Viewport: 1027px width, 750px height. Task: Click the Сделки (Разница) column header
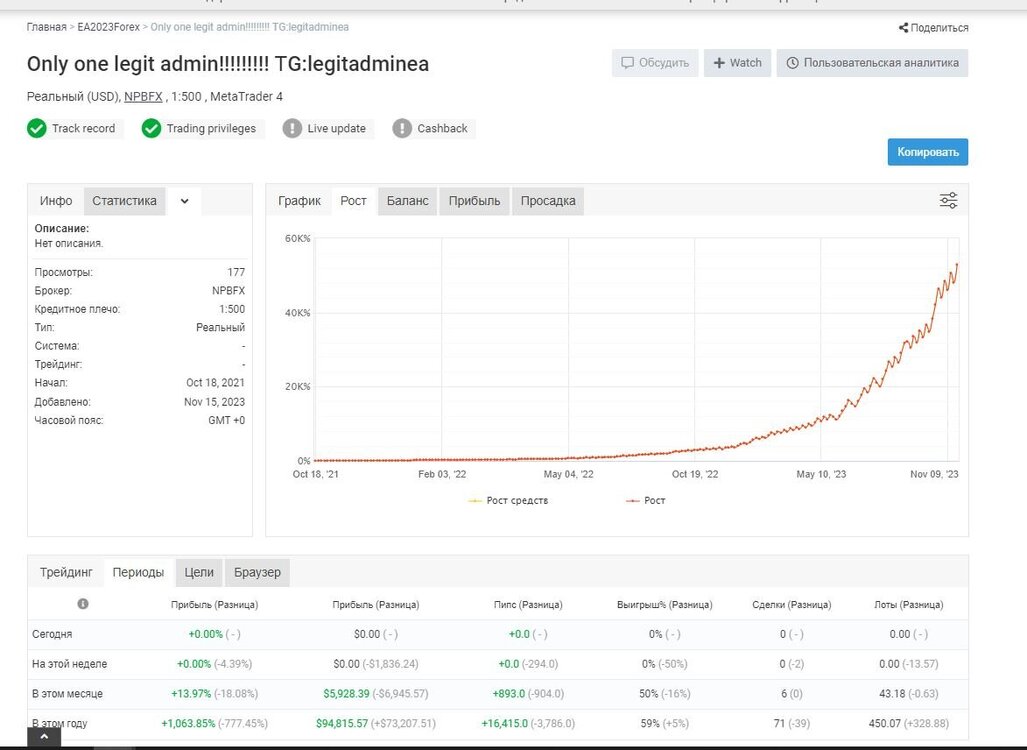coord(791,605)
